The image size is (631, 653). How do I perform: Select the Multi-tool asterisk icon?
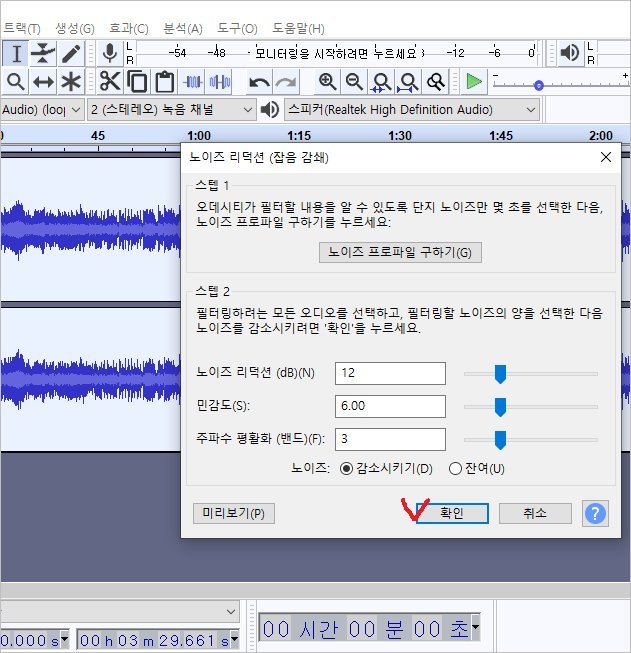coord(70,82)
